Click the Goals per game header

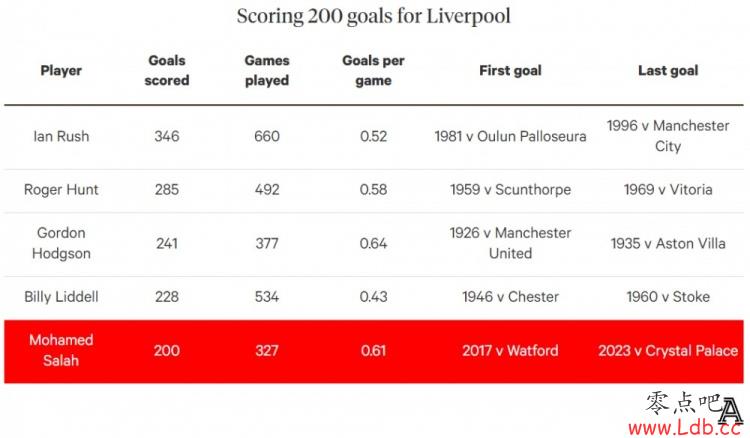coord(373,70)
